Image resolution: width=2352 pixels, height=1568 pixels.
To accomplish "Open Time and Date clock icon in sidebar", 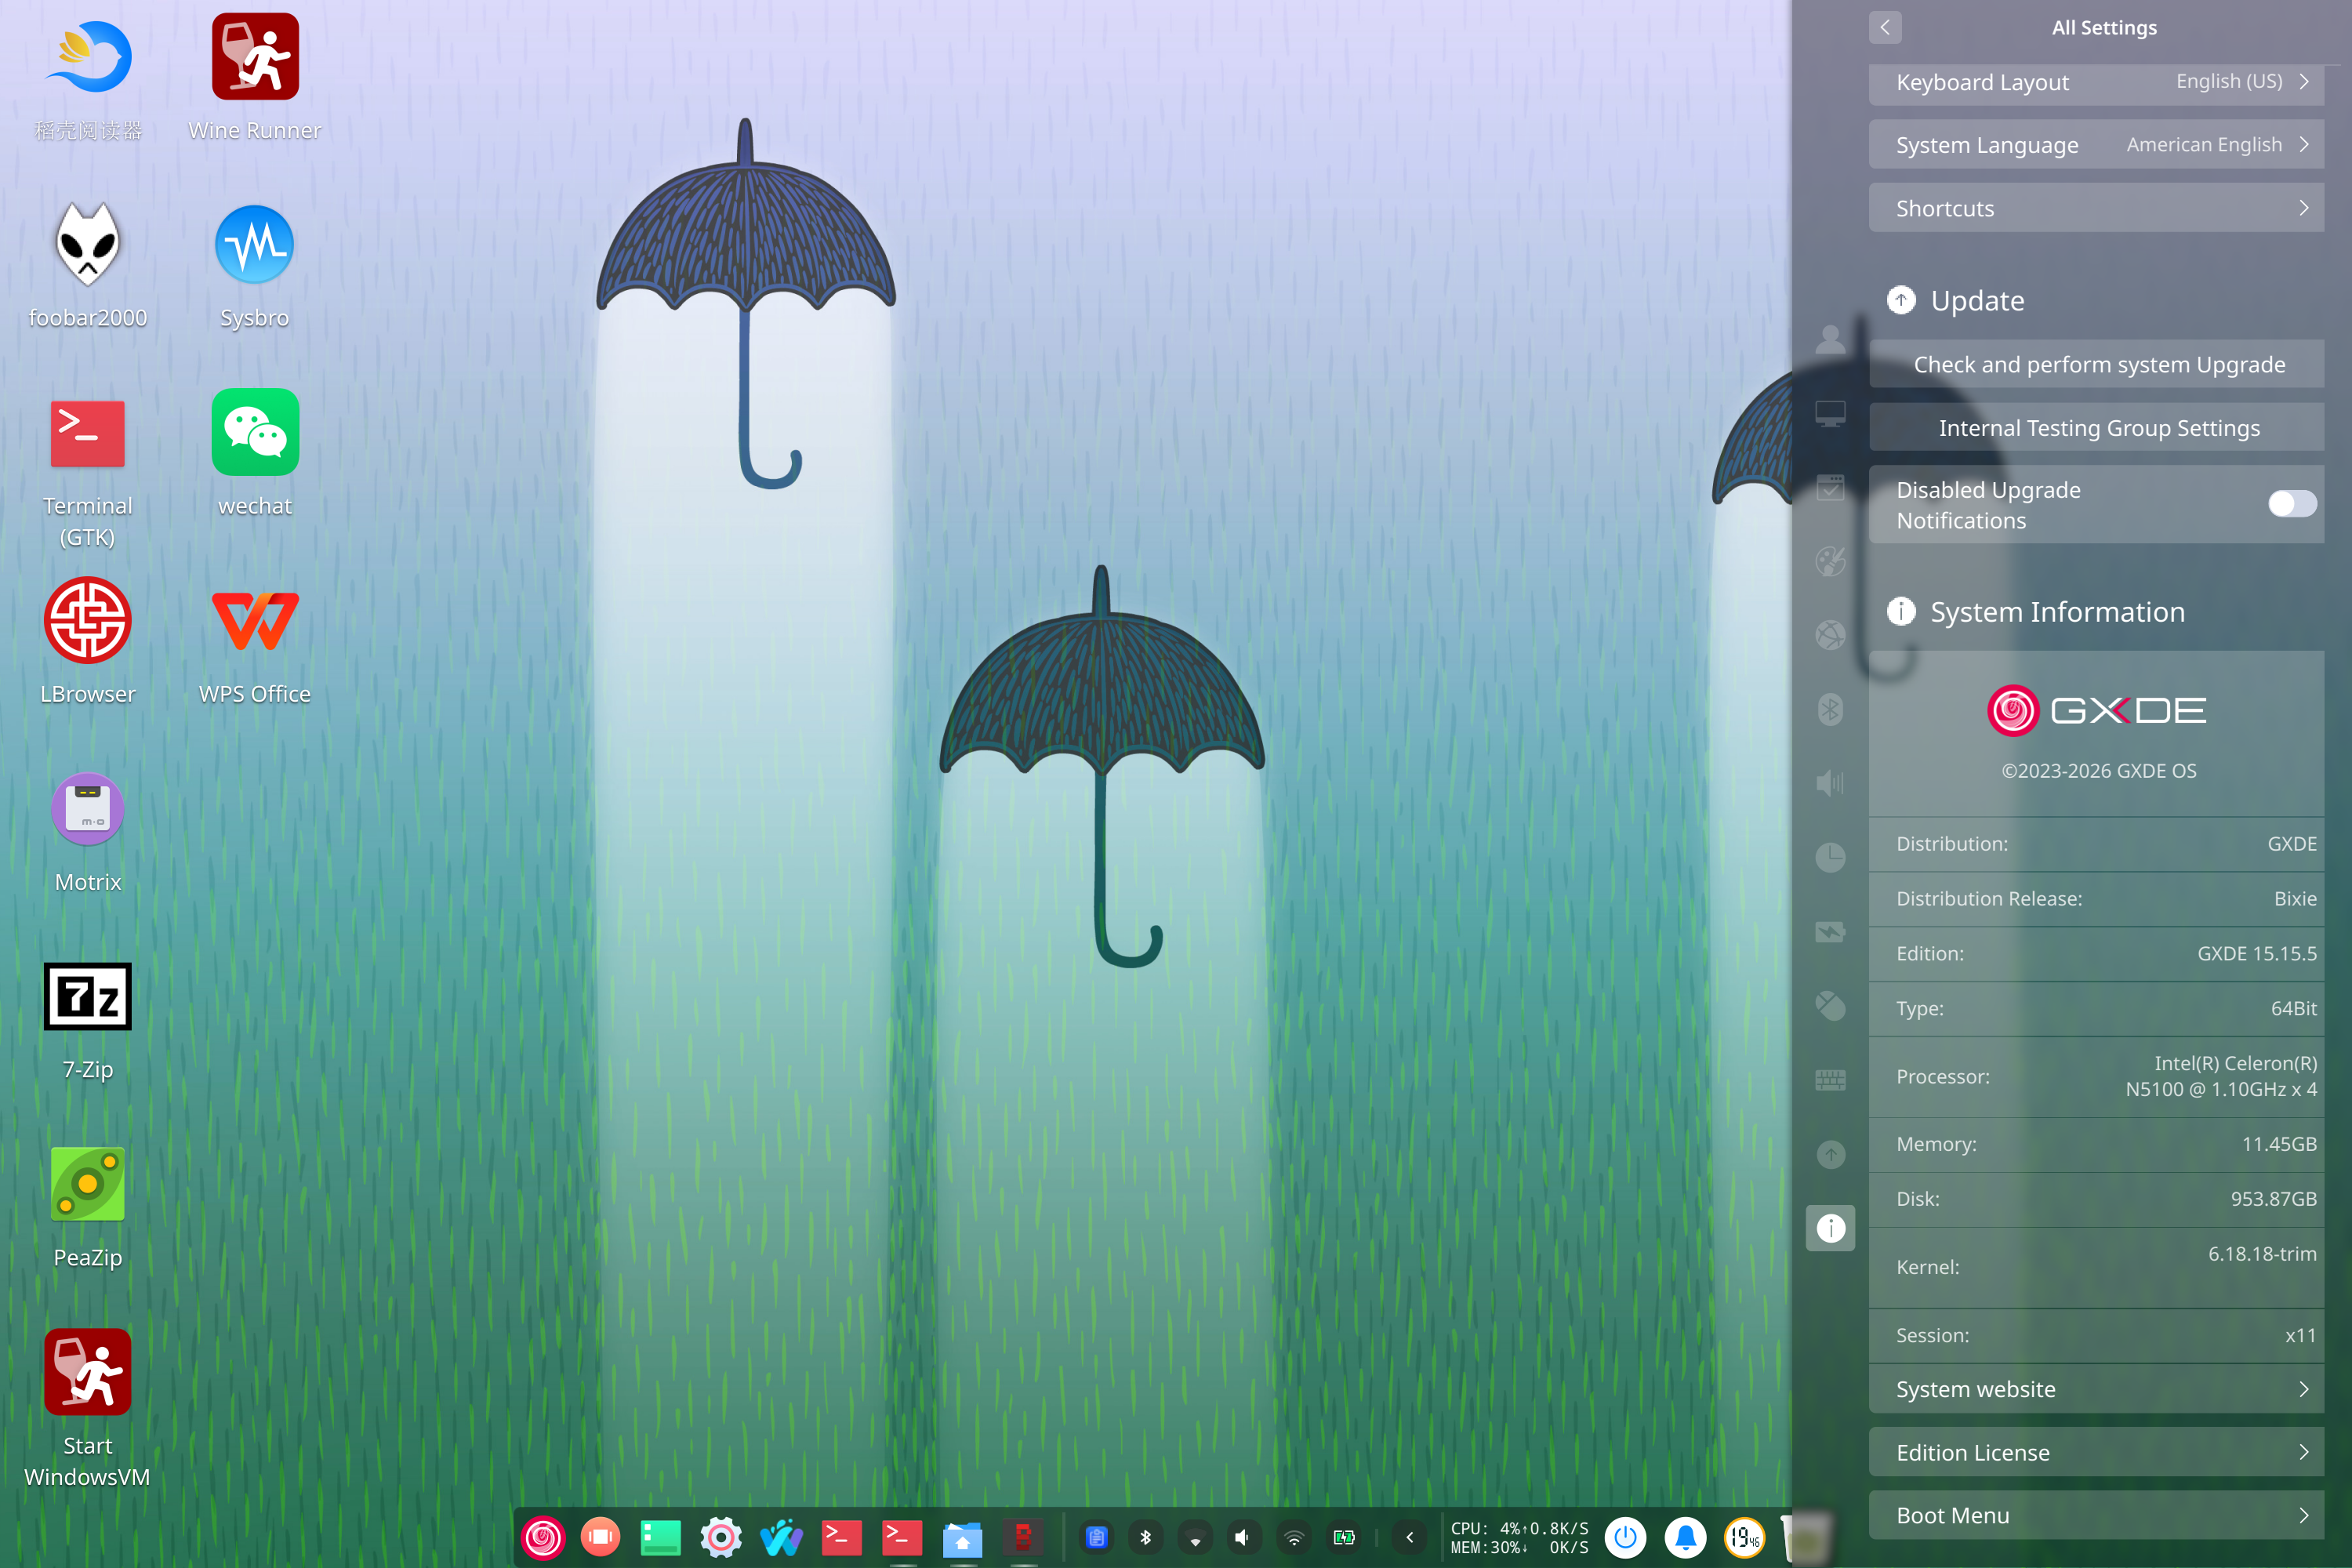I will (x=1830, y=857).
